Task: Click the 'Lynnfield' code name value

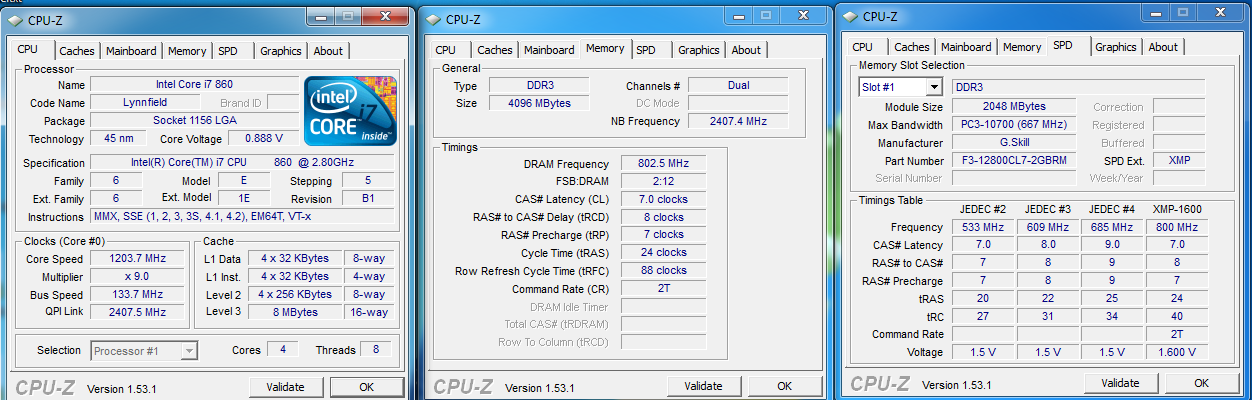Action: [x=143, y=103]
